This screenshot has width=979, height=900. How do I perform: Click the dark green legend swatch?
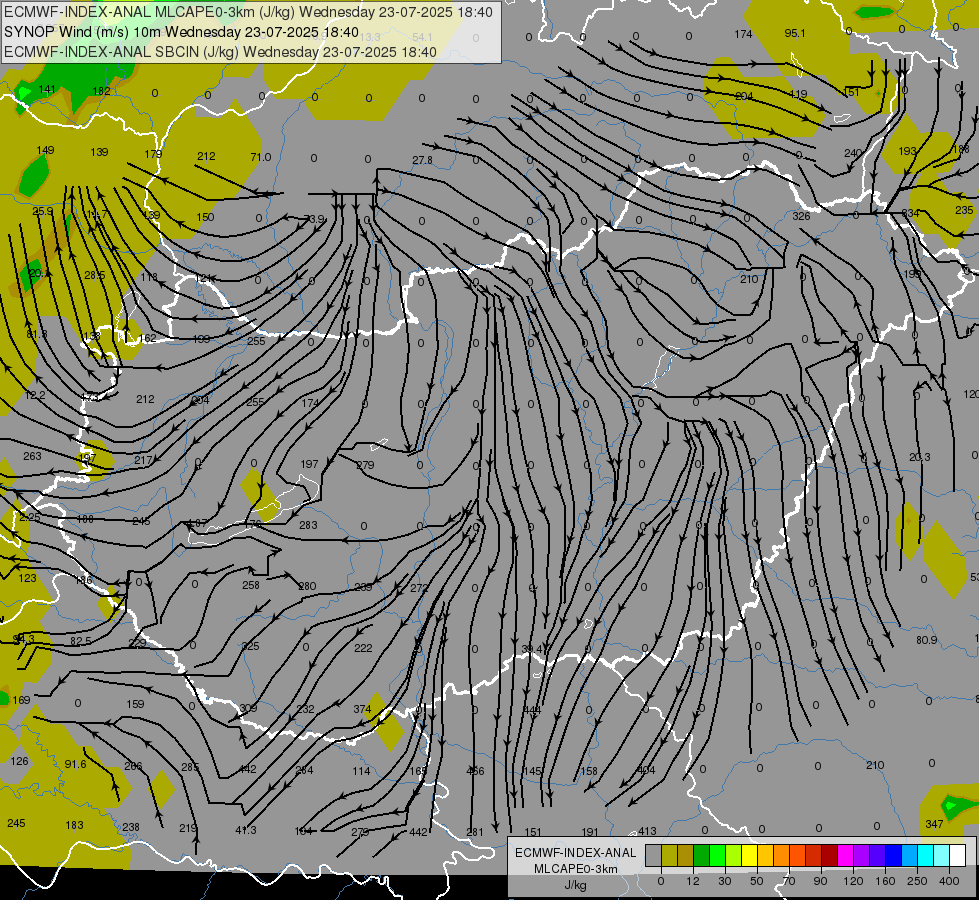702,856
